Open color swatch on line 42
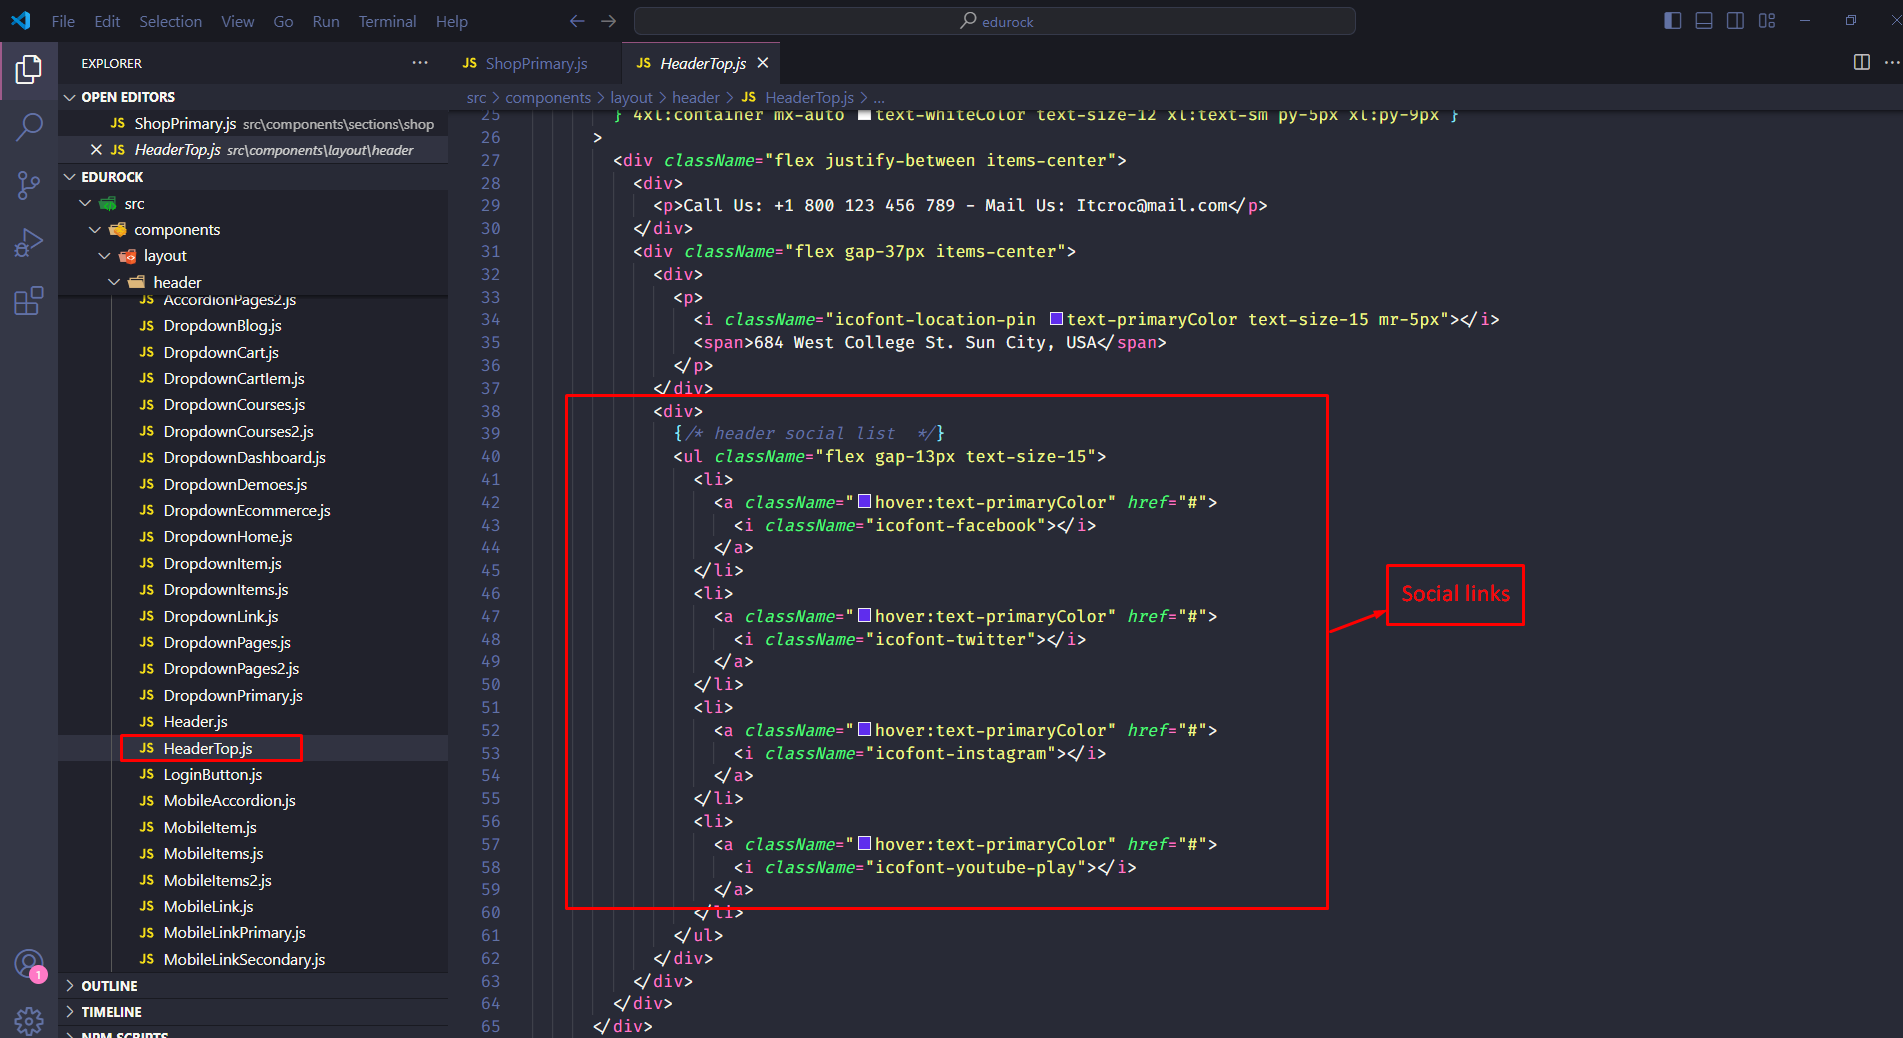Screen dimensions: 1903x1038 point(865,502)
